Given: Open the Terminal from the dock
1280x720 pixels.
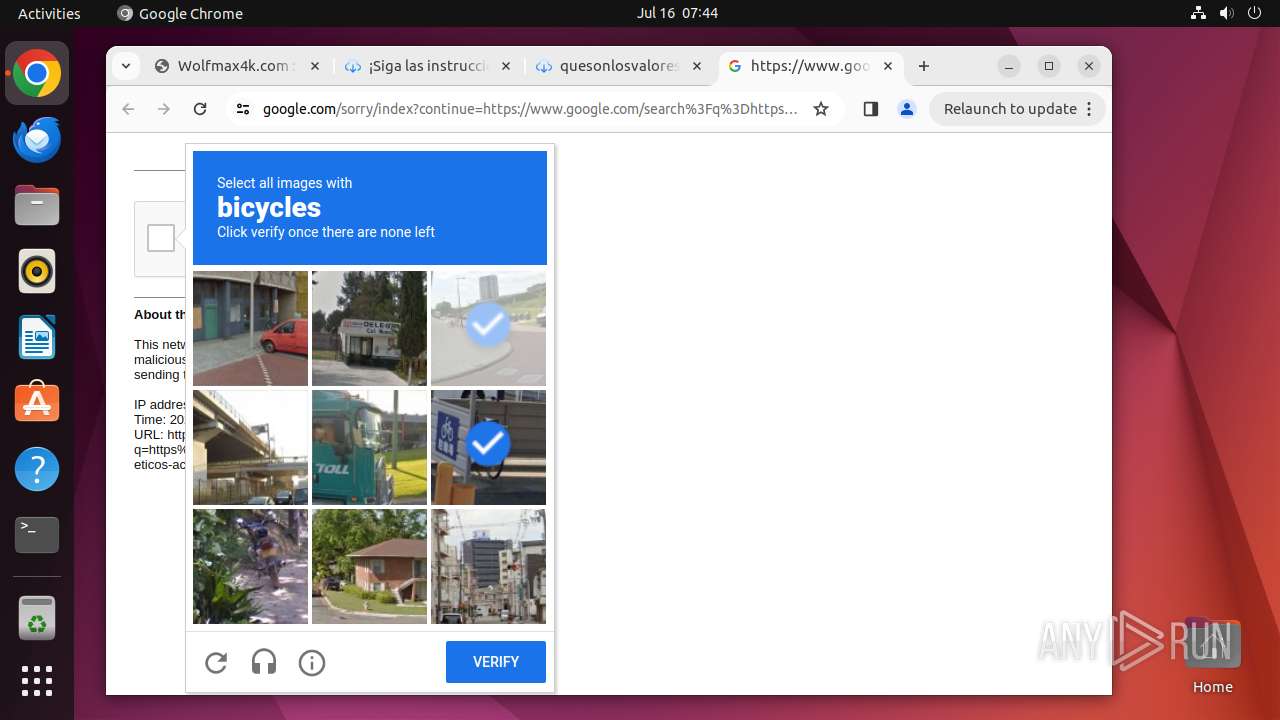Looking at the screenshot, I should click(37, 535).
